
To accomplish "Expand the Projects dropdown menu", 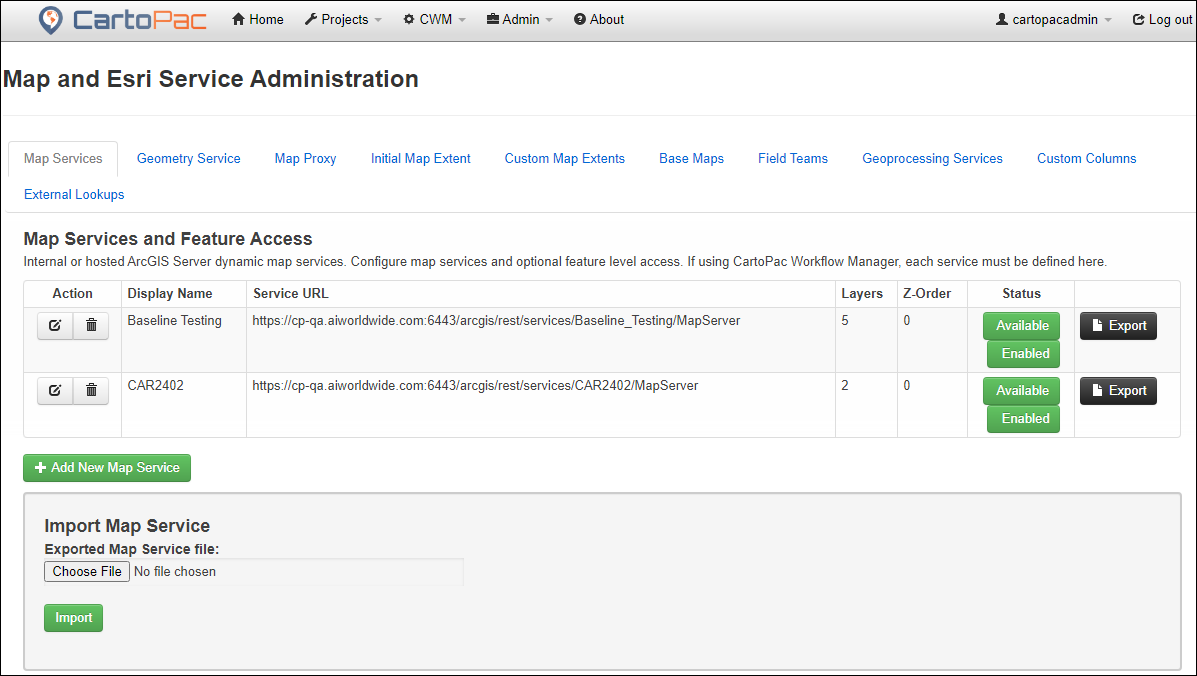I will tap(343, 20).
